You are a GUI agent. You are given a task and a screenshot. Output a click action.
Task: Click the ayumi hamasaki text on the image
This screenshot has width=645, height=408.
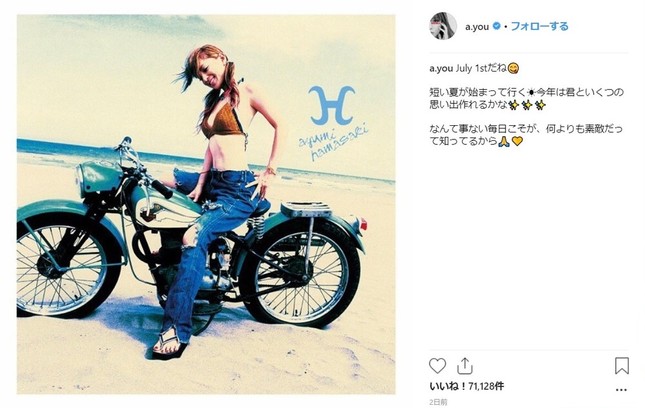[x=333, y=141]
